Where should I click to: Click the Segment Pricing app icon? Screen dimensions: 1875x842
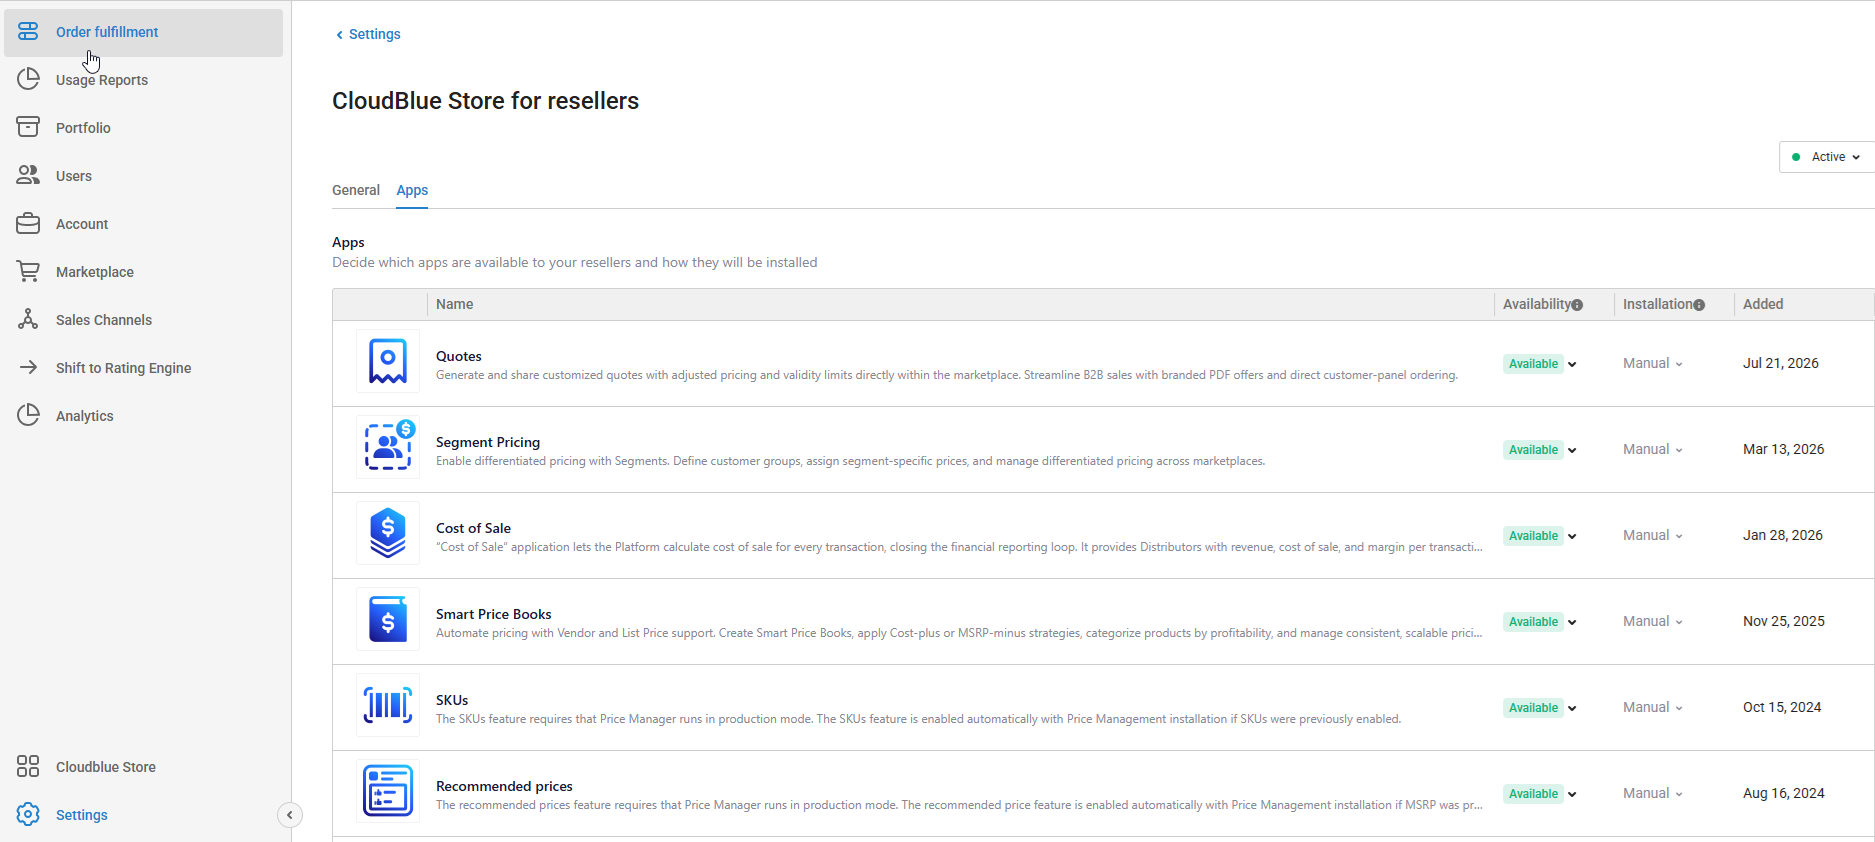click(388, 448)
